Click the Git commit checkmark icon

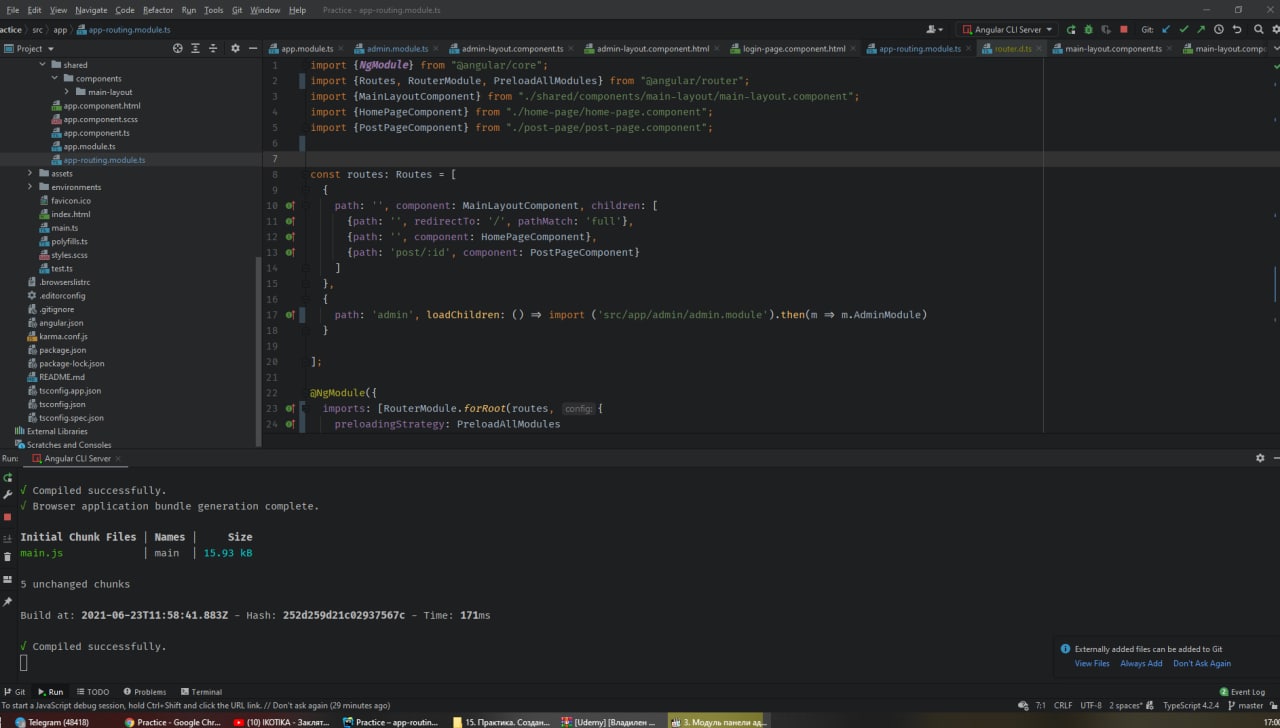1184,30
